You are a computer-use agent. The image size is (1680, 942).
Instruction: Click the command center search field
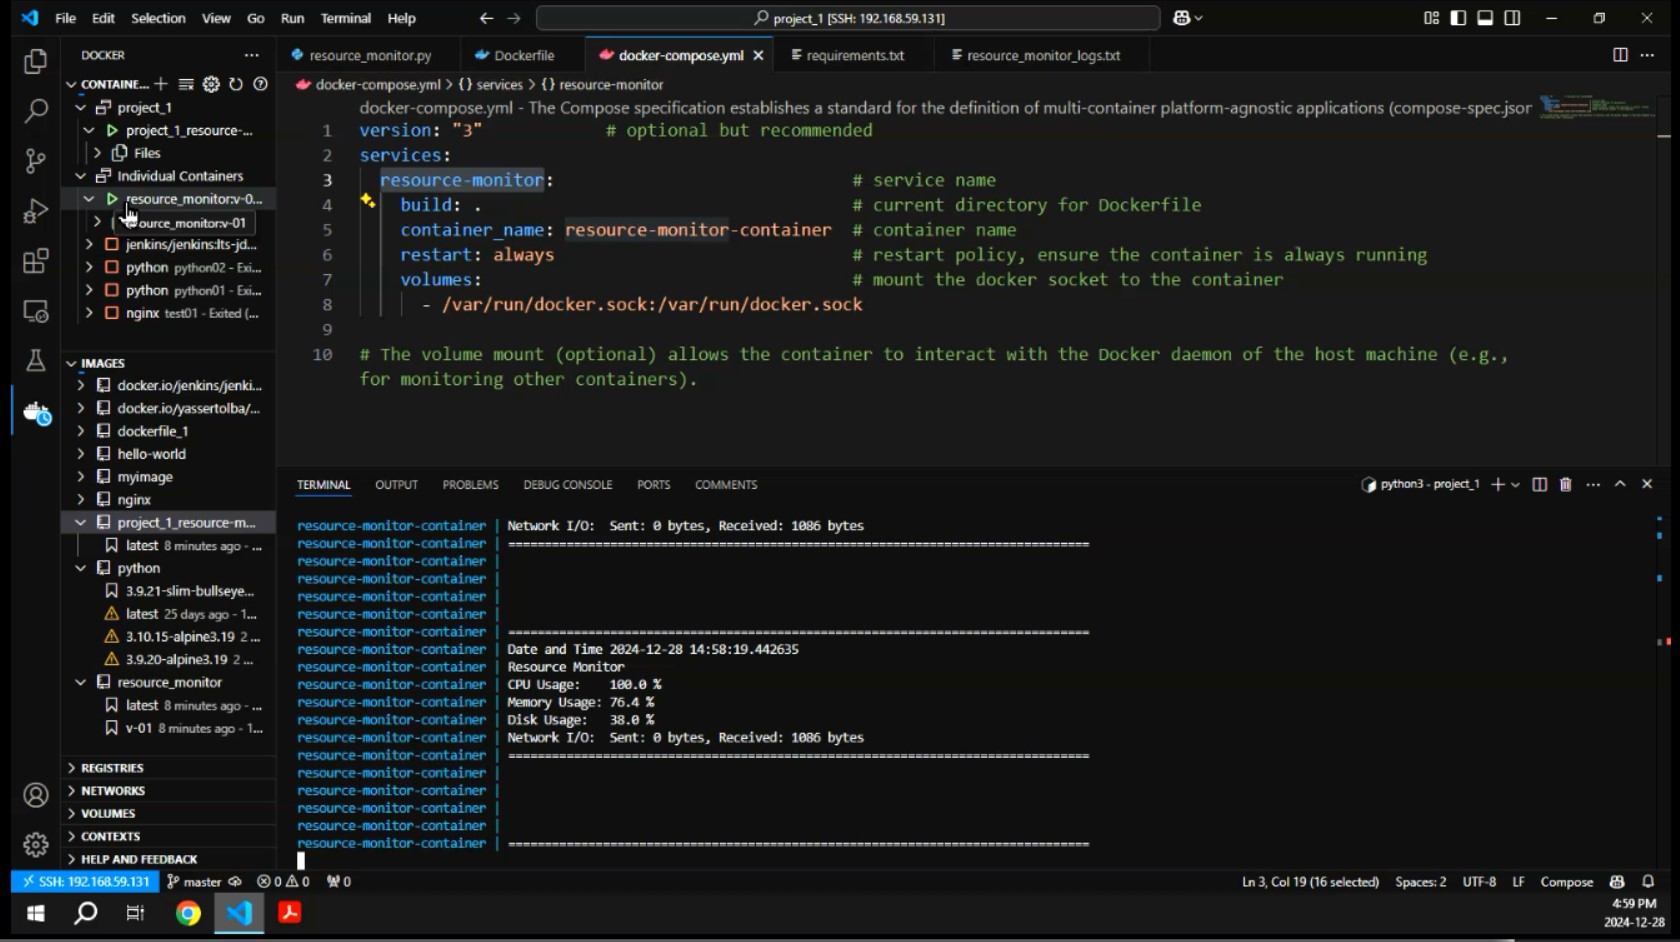click(848, 18)
